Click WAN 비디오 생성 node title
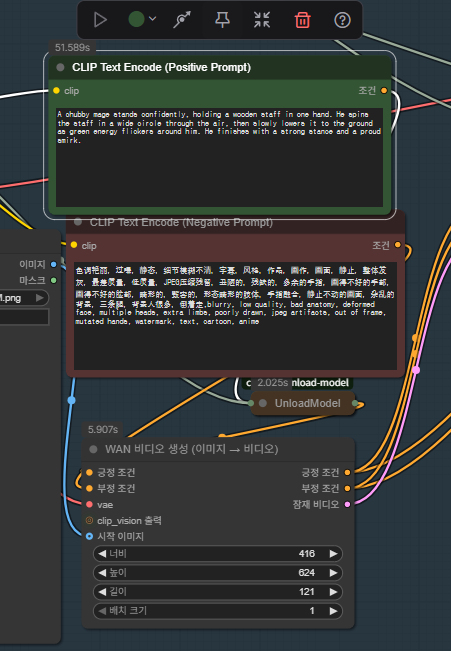Image resolution: width=451 pixels, height=651 pixels. (x=191, y=449)
